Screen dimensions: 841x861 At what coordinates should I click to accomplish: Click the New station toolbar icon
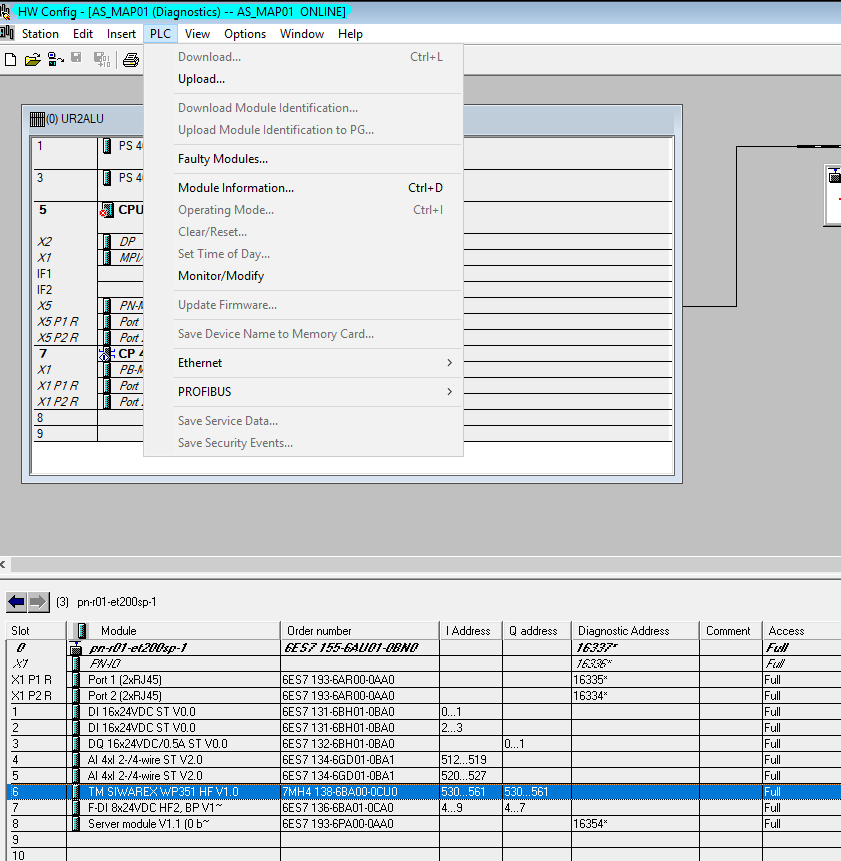point(11,60)
